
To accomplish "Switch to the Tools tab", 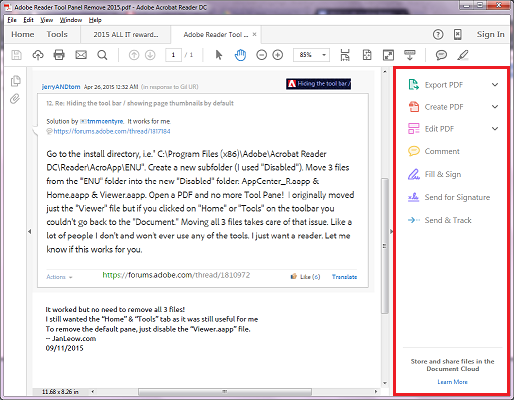I will pyautogui.click(x=57, y=34).
